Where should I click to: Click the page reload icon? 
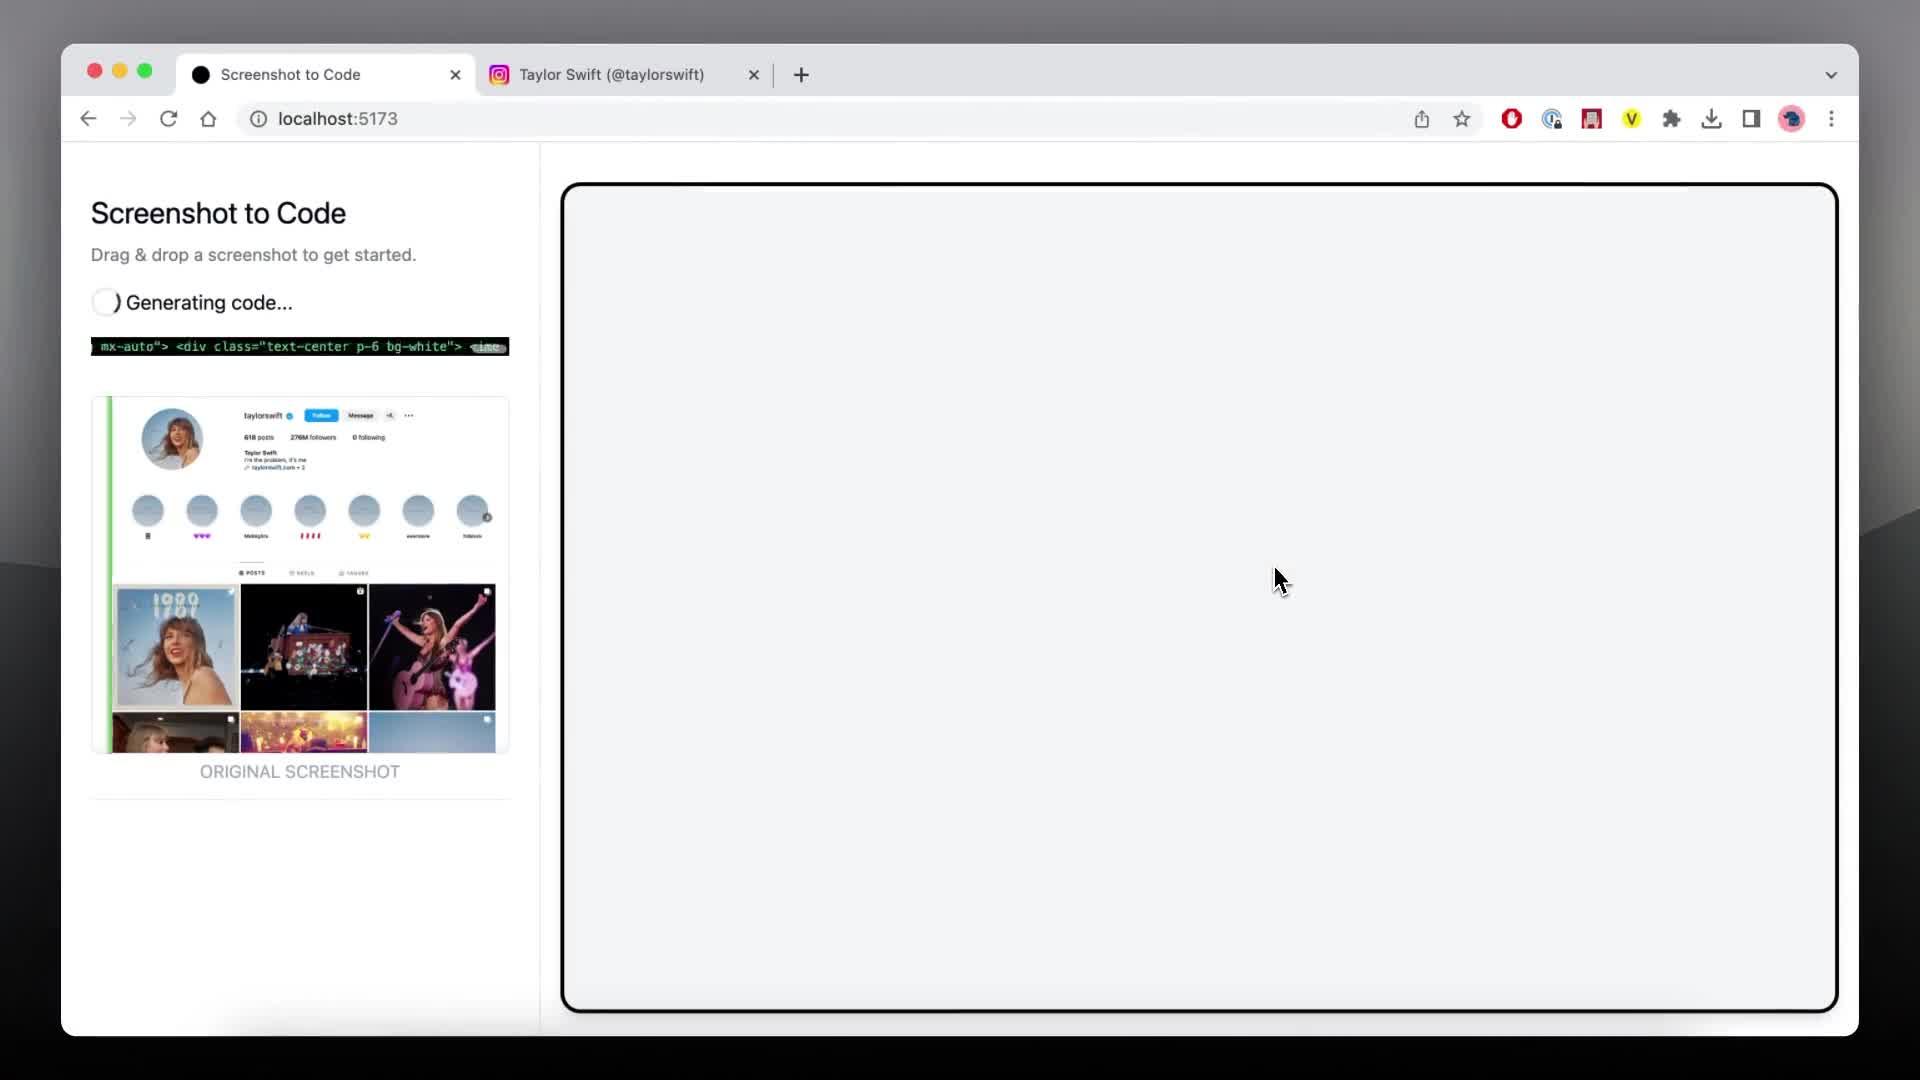168,118
